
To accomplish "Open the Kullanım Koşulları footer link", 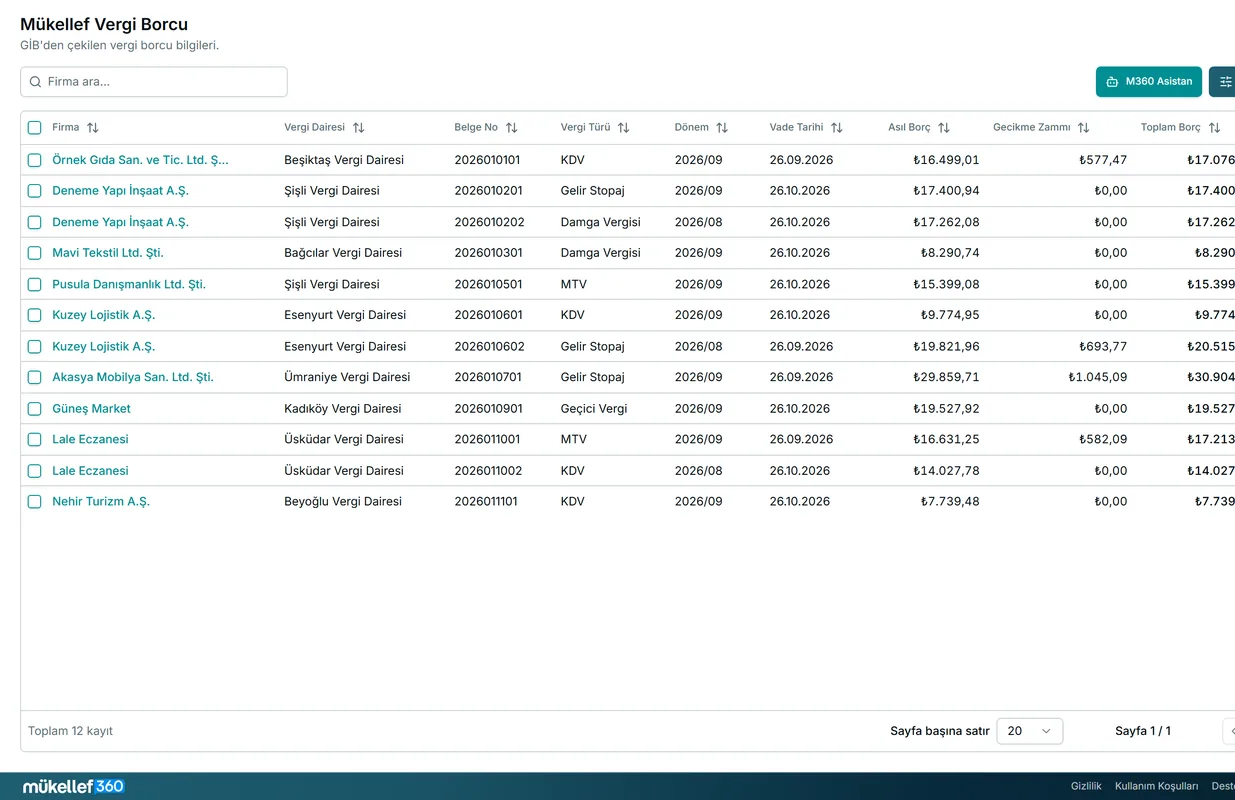I will coord(1157,786).
